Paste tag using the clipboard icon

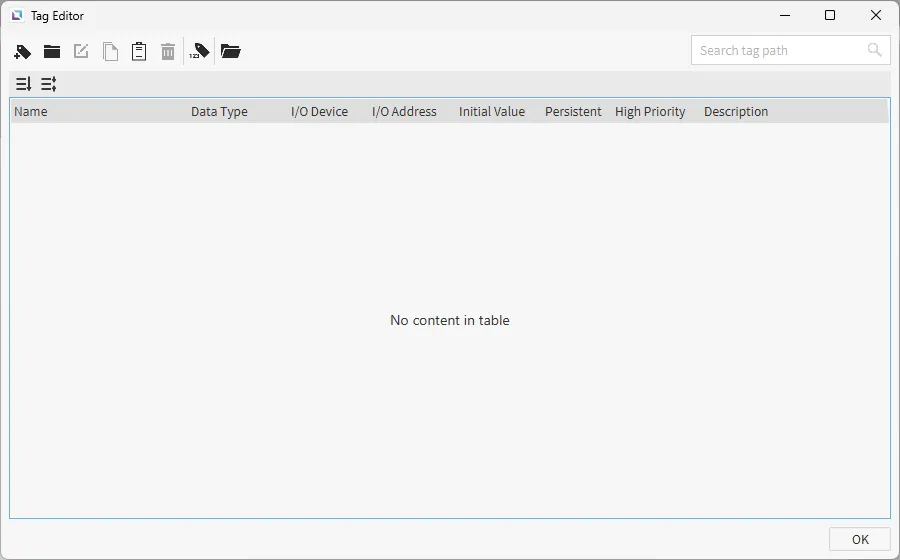point(139,51)
